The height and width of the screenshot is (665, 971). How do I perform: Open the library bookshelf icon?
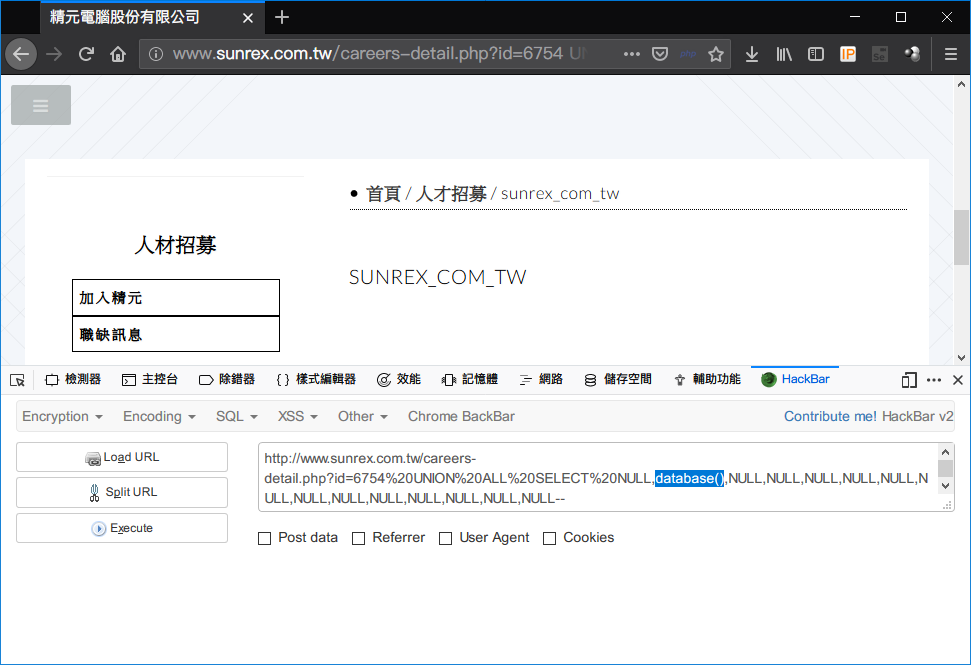coord(784,54)
